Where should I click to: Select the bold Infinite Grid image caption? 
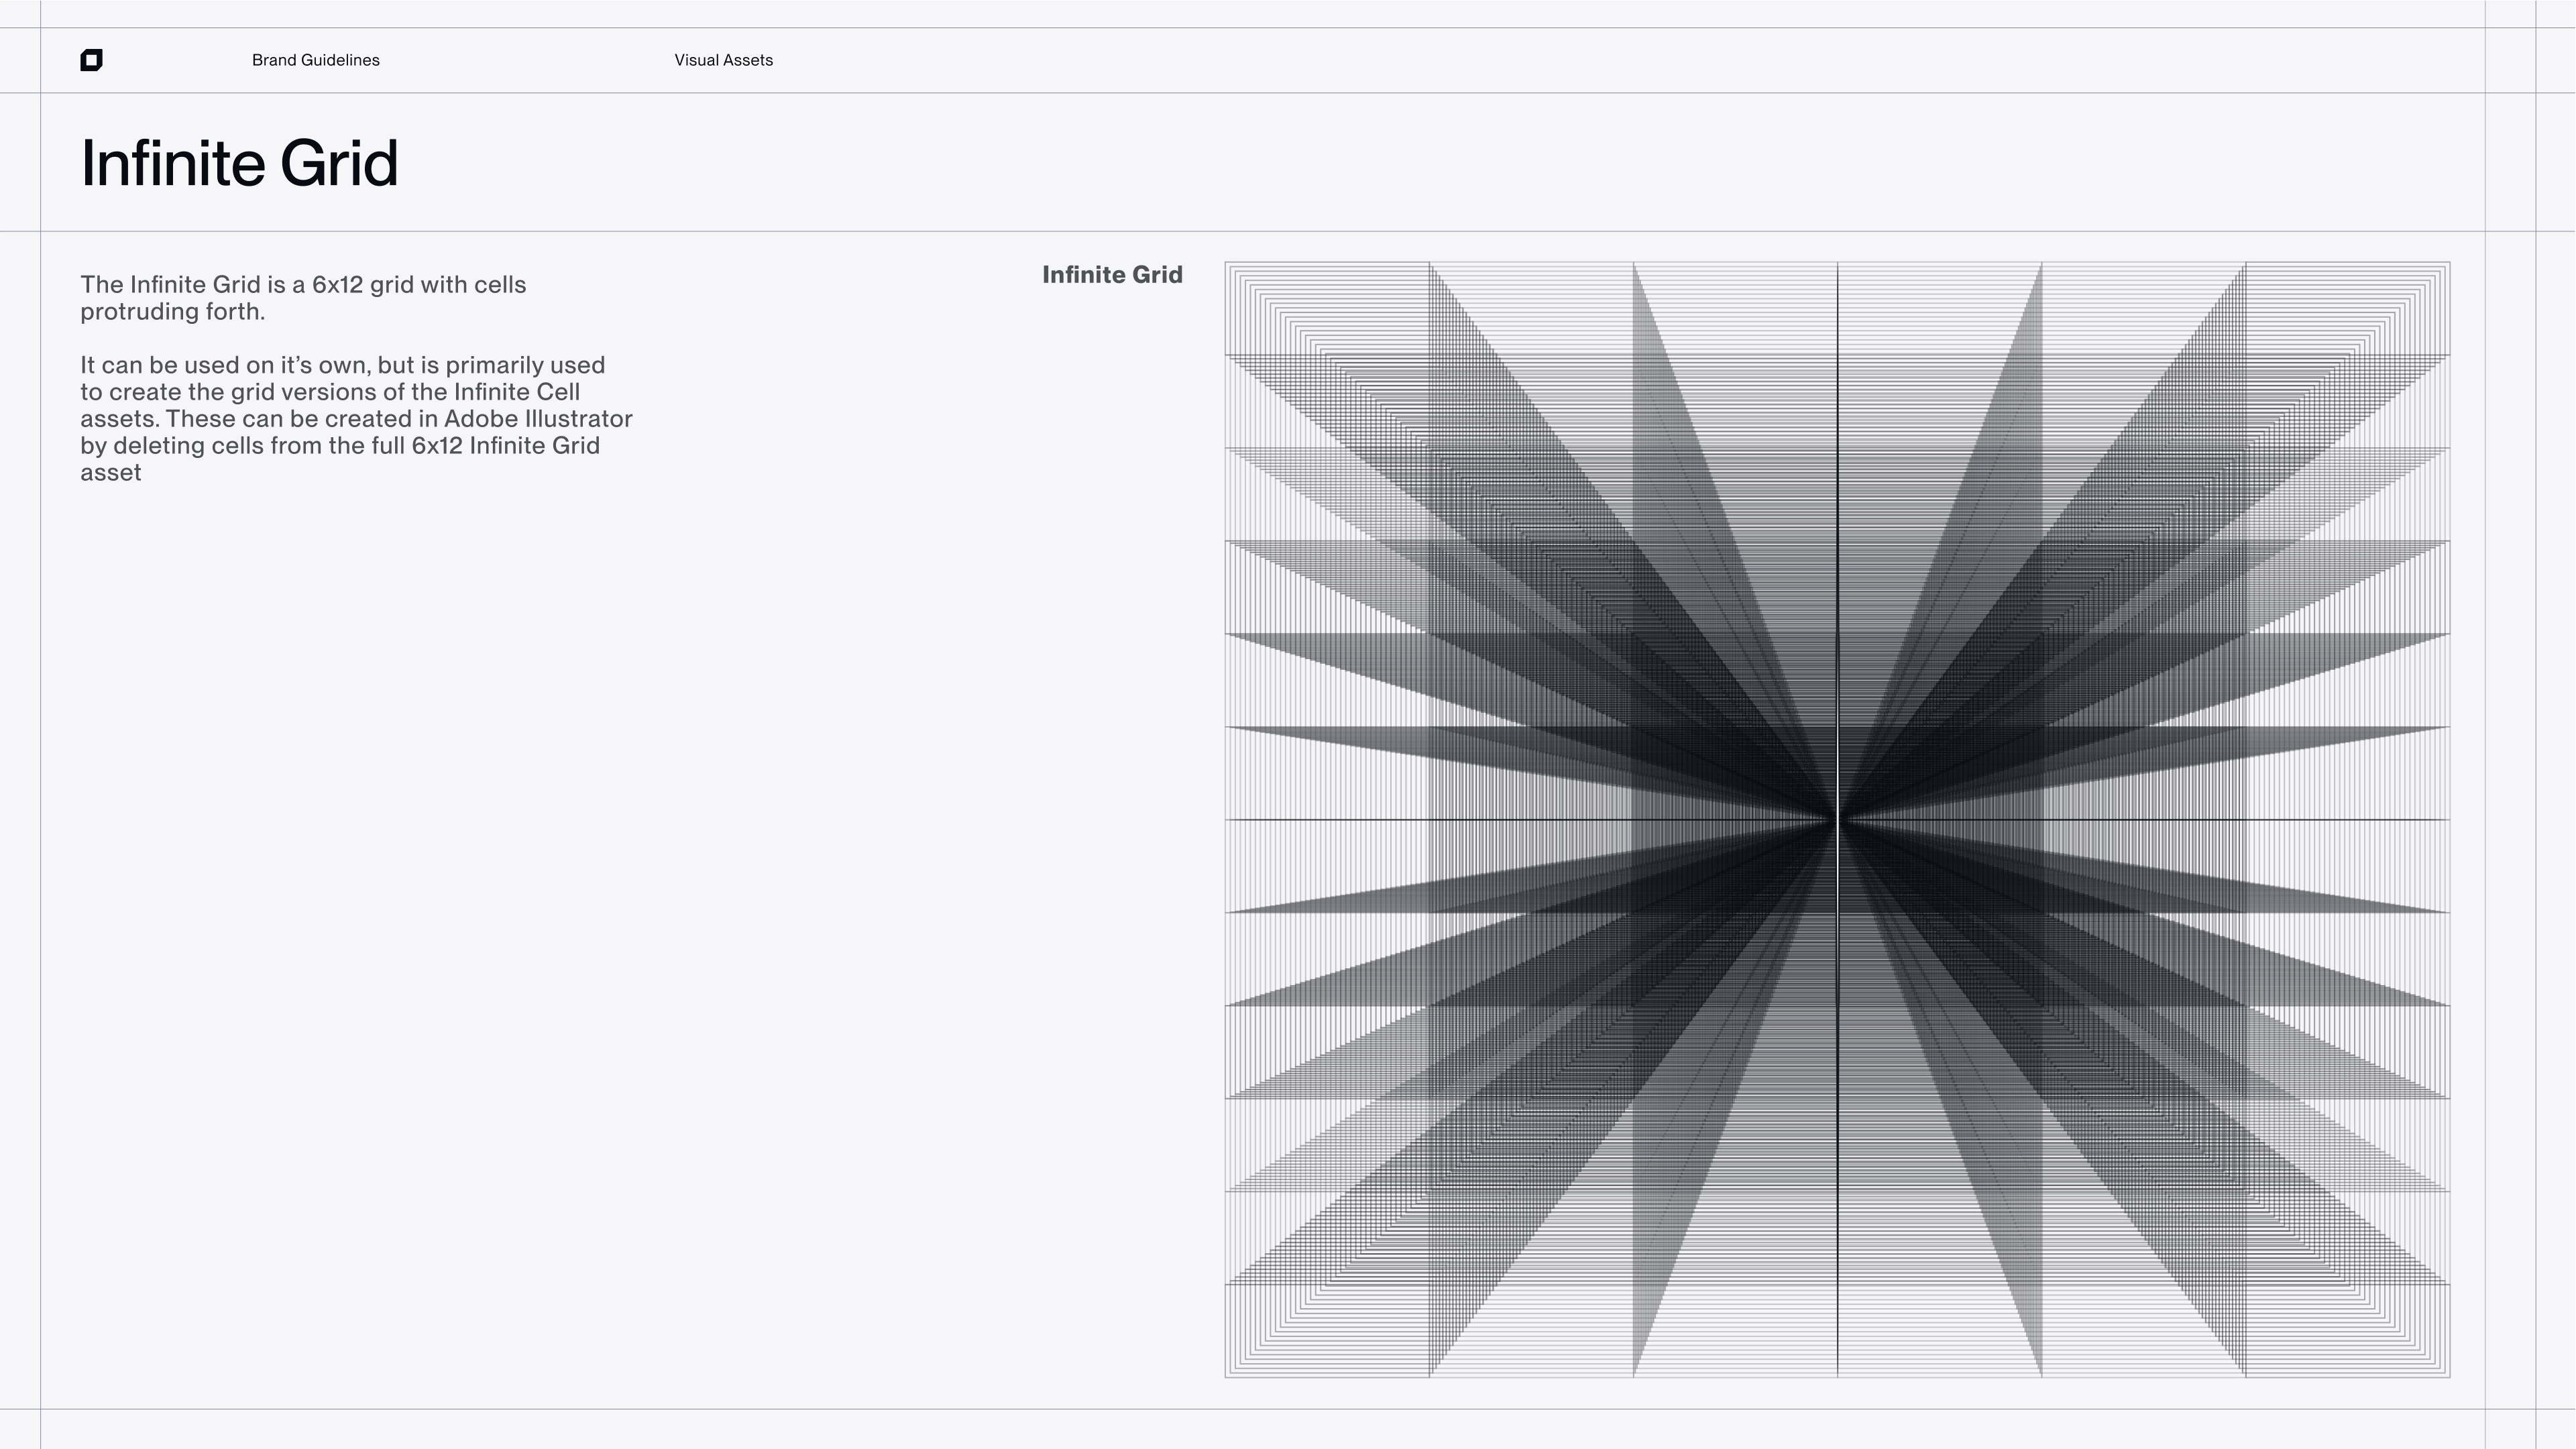[1112, 275]
